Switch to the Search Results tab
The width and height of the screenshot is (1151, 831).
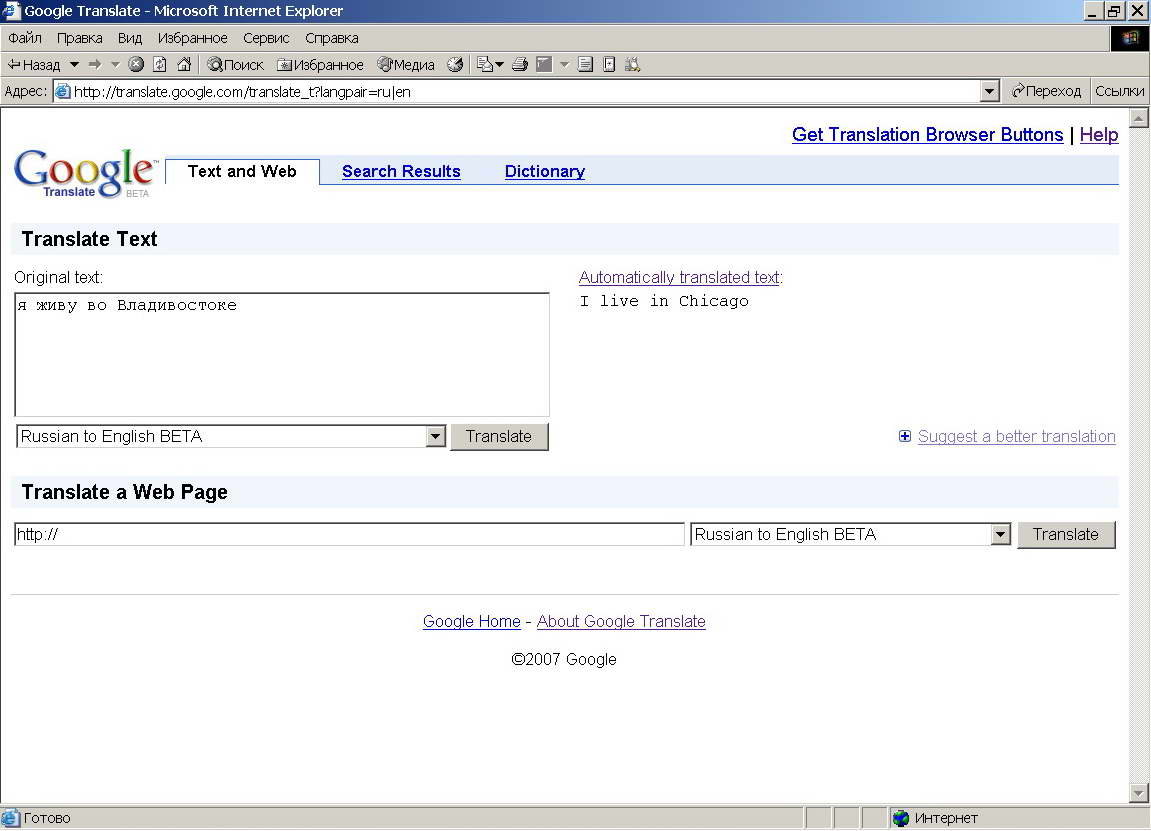pos(401,172)
